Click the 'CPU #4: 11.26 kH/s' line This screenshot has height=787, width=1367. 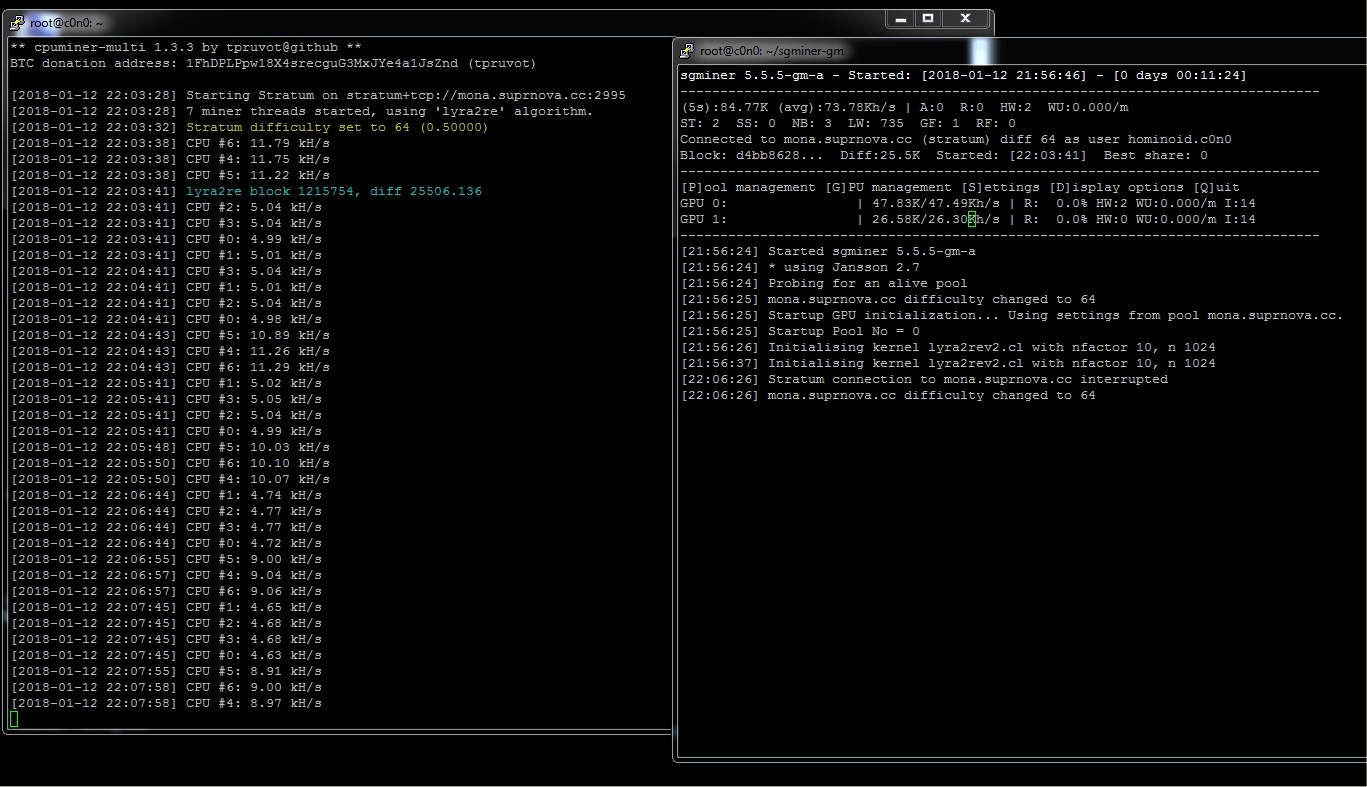[170, 351]
